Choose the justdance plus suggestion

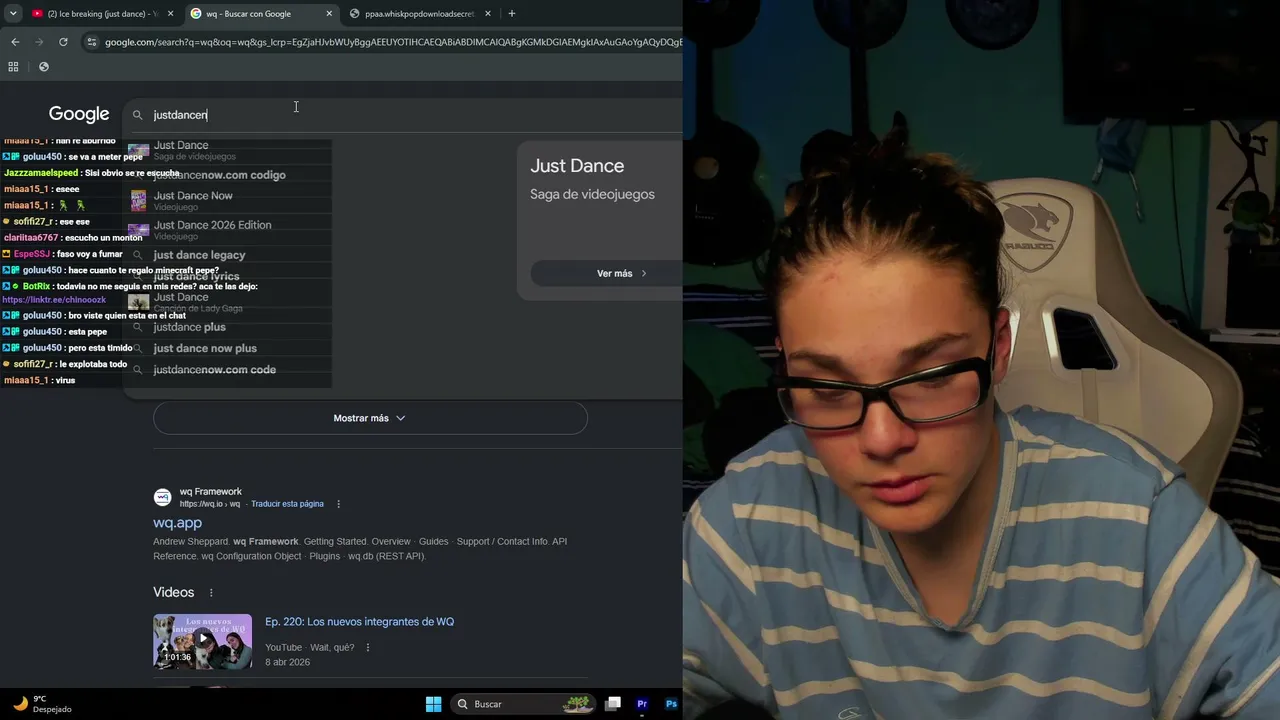click(228, 327)
